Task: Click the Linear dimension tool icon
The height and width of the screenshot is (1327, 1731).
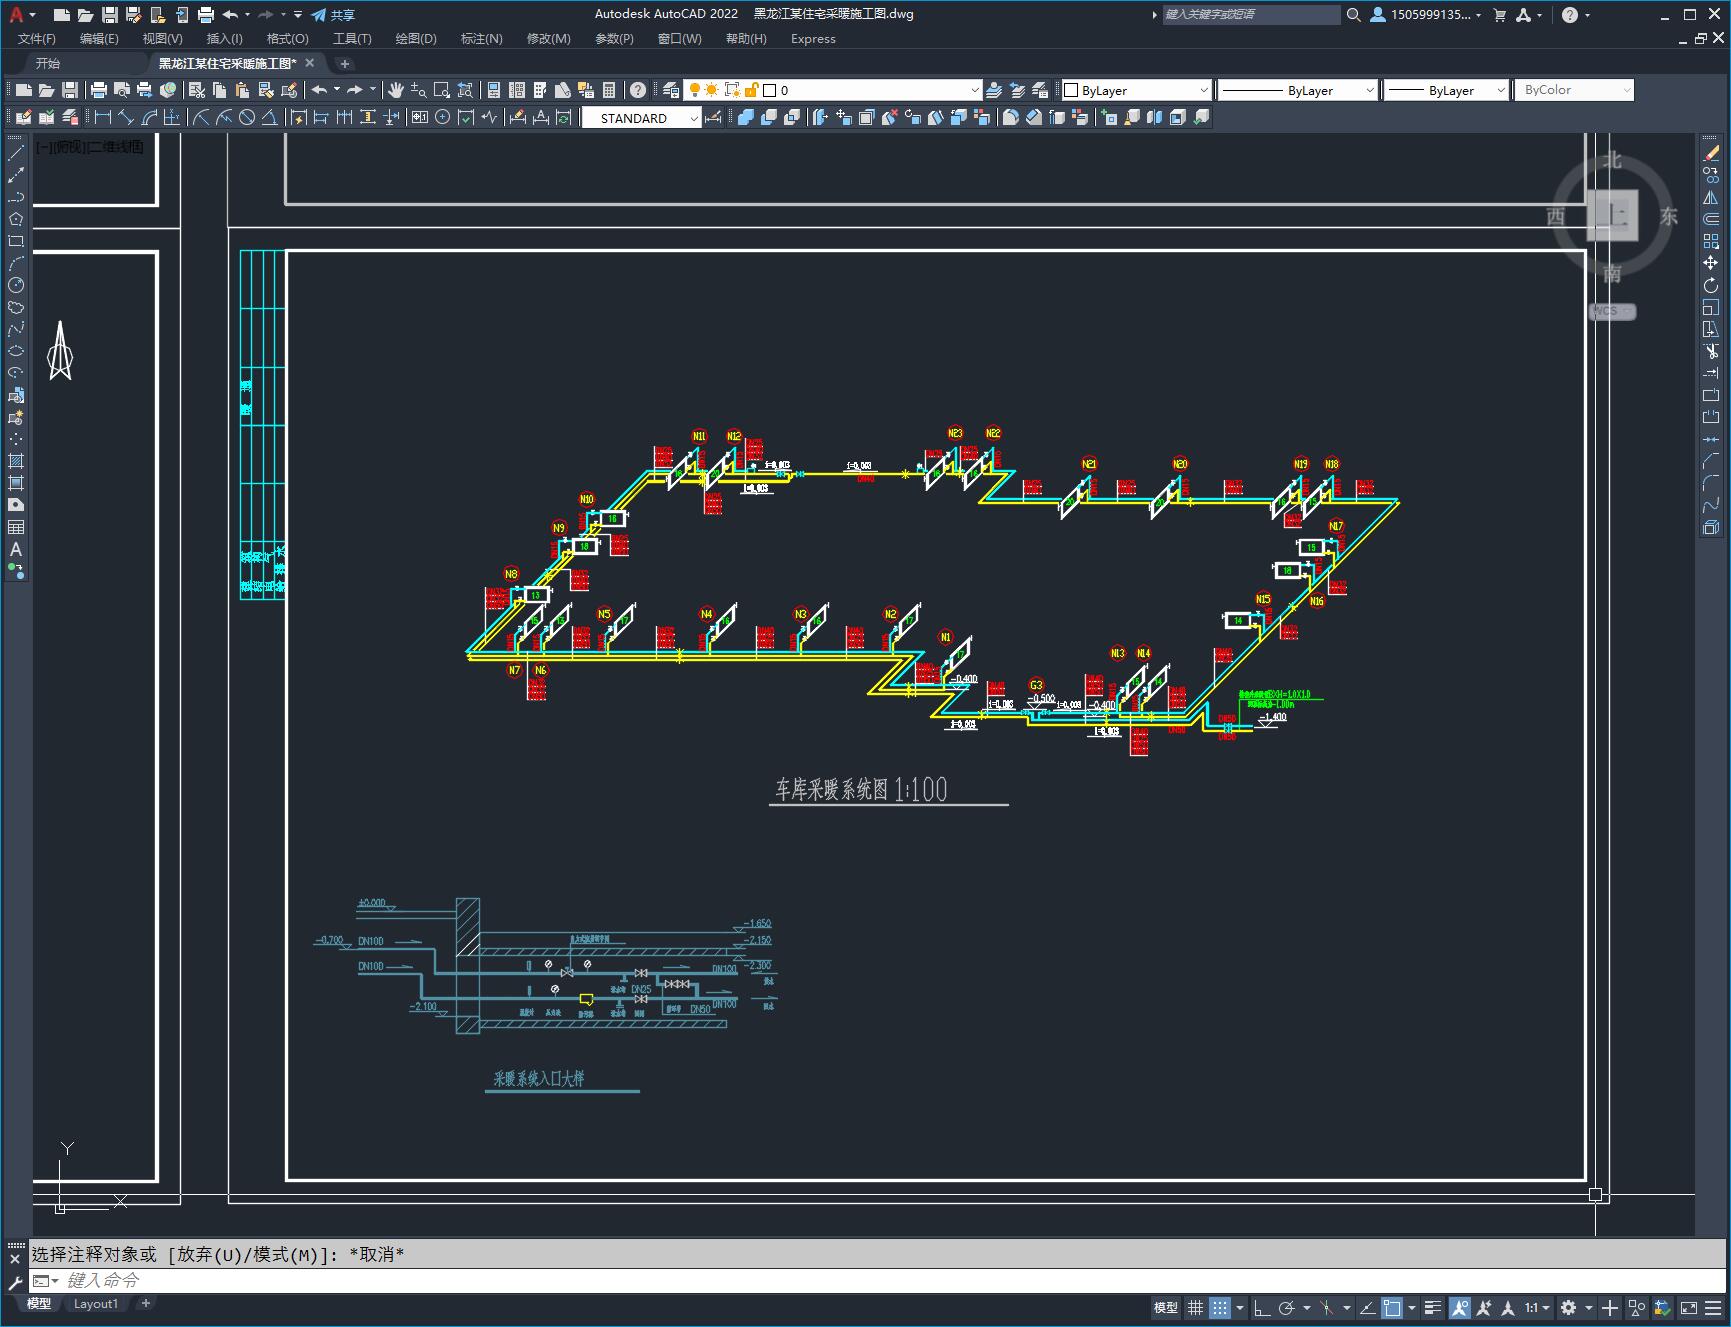Action: click(x=102, y=117)
